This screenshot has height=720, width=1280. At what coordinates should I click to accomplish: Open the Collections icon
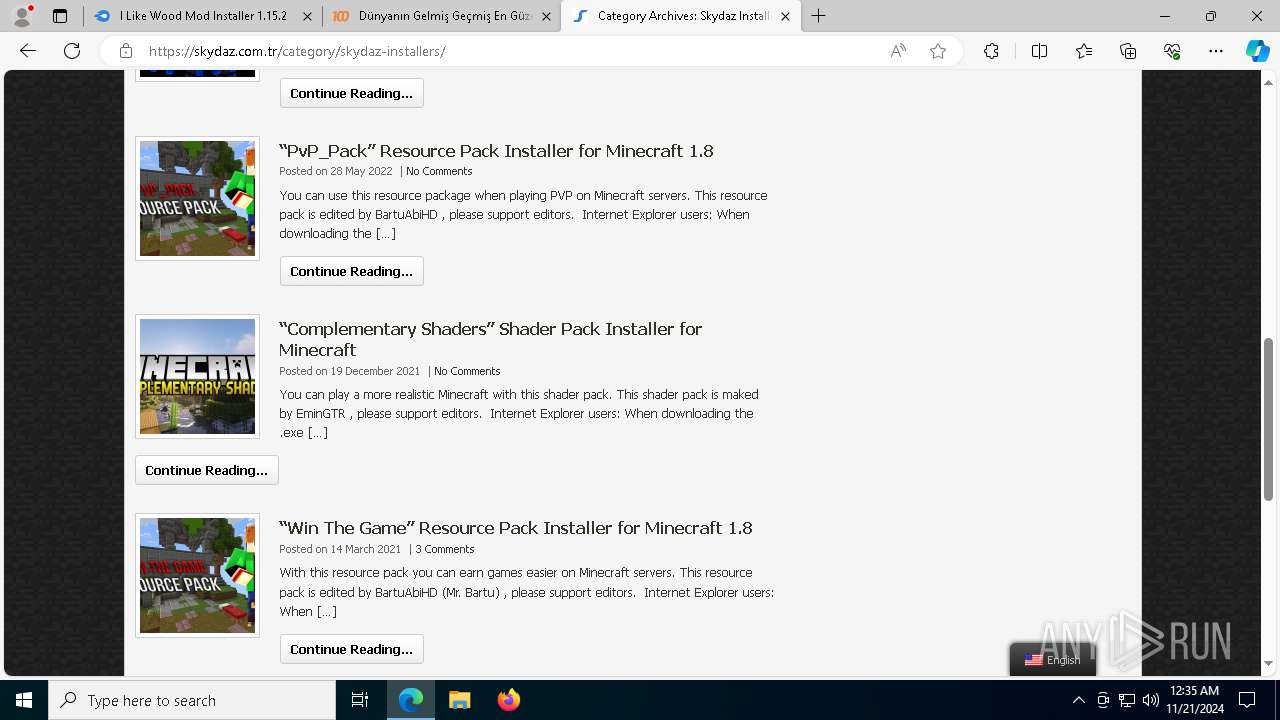pos(1128,51)
